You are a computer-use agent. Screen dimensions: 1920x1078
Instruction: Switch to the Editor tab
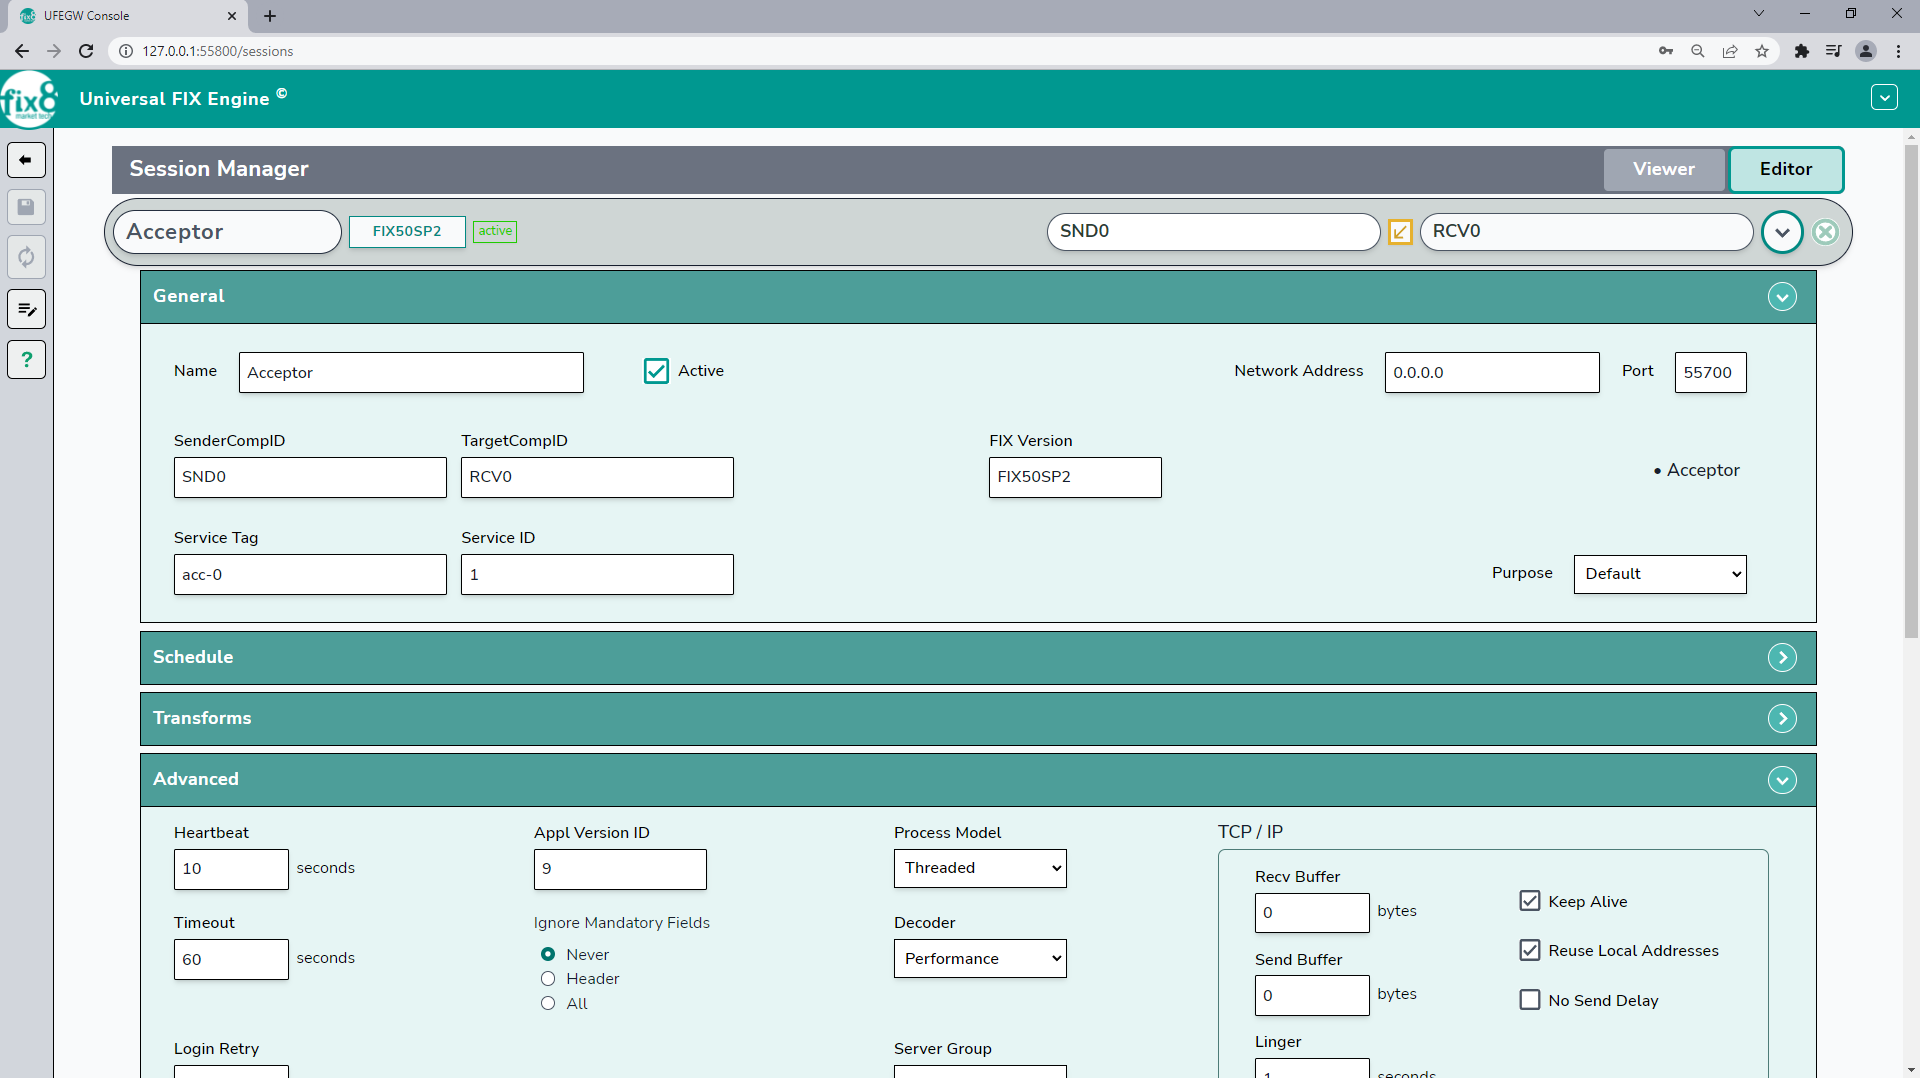click(1786, 169)
